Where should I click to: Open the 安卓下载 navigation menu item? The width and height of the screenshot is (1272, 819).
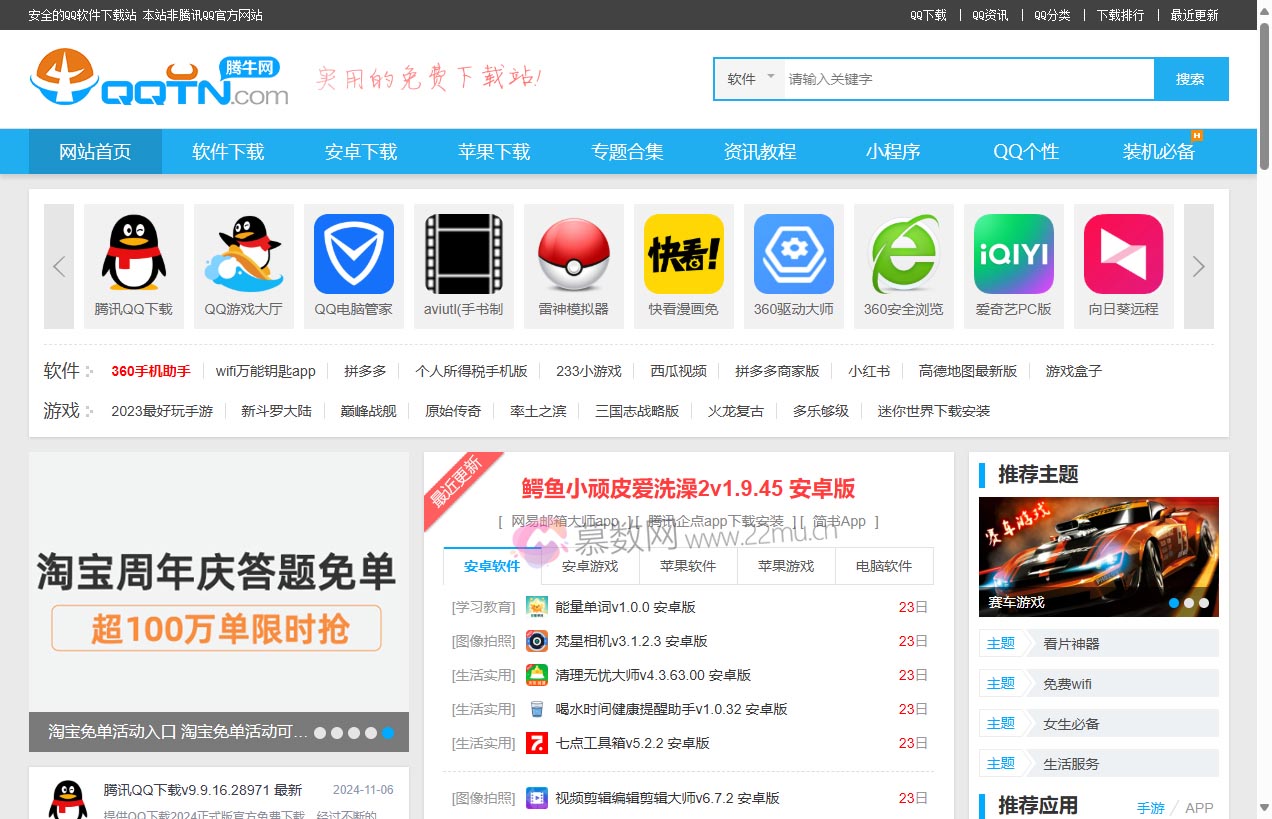pyautogui.click(x=361, y=152)
